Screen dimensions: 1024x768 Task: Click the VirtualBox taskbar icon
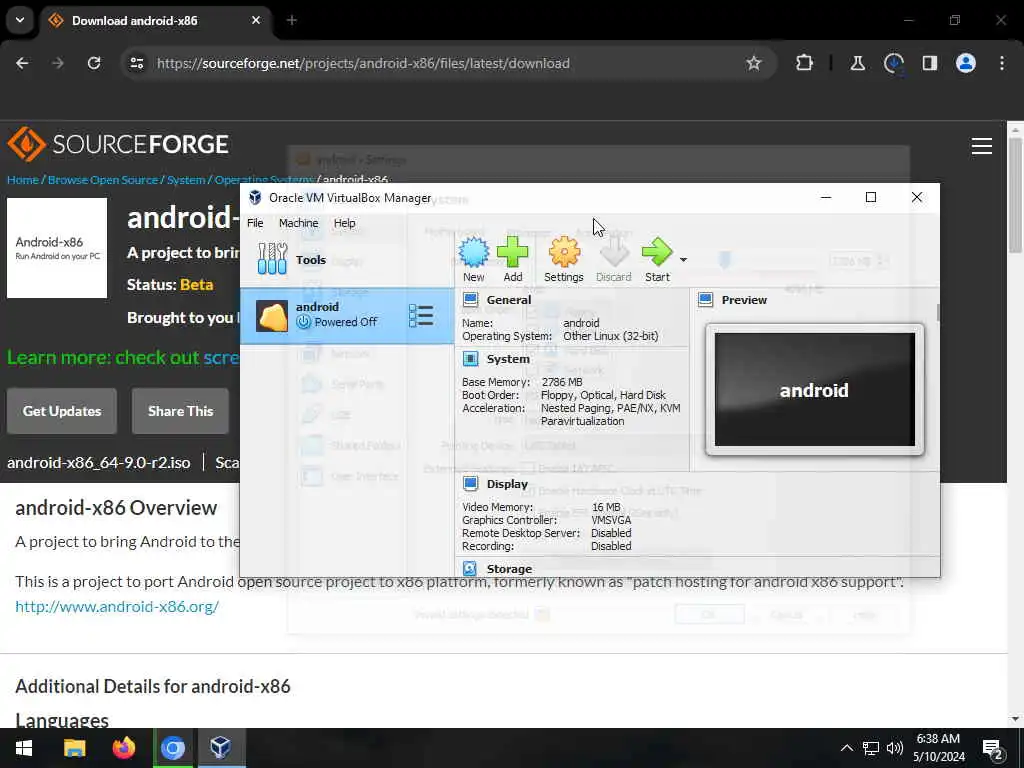coord(221,748)
